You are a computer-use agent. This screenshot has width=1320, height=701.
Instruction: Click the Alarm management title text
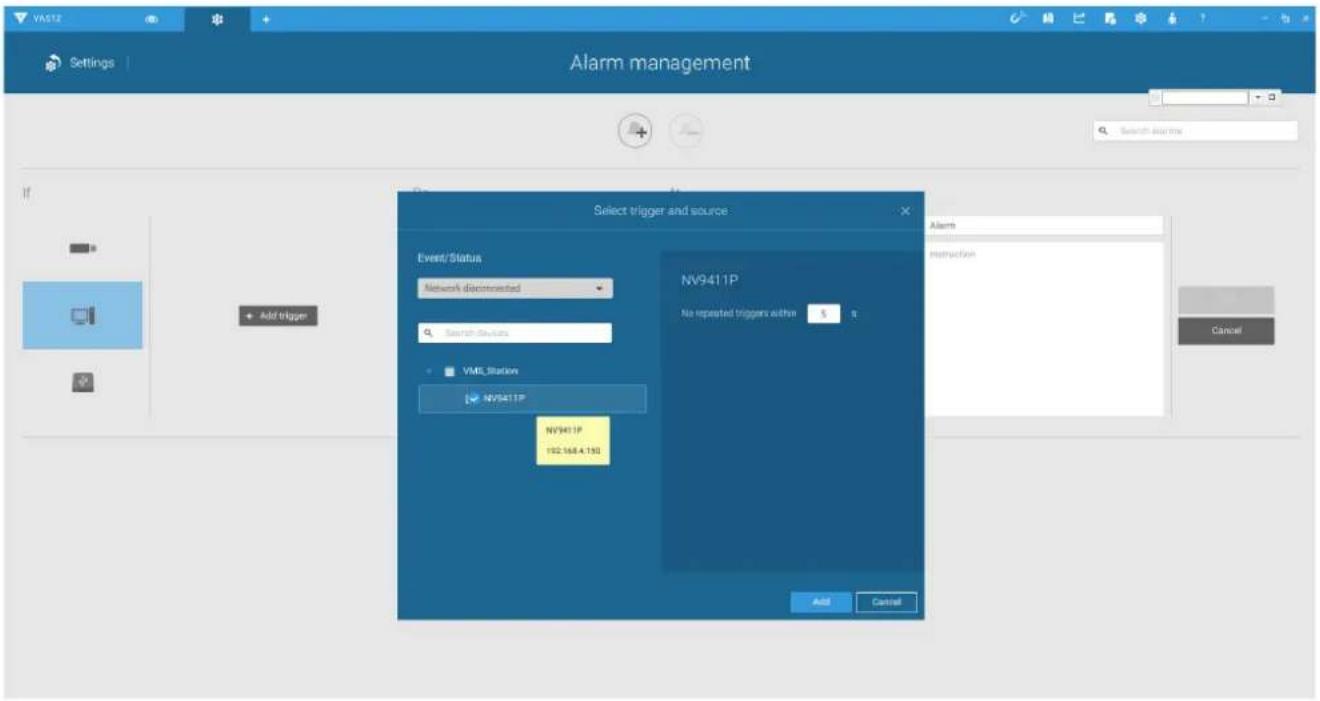660,63
